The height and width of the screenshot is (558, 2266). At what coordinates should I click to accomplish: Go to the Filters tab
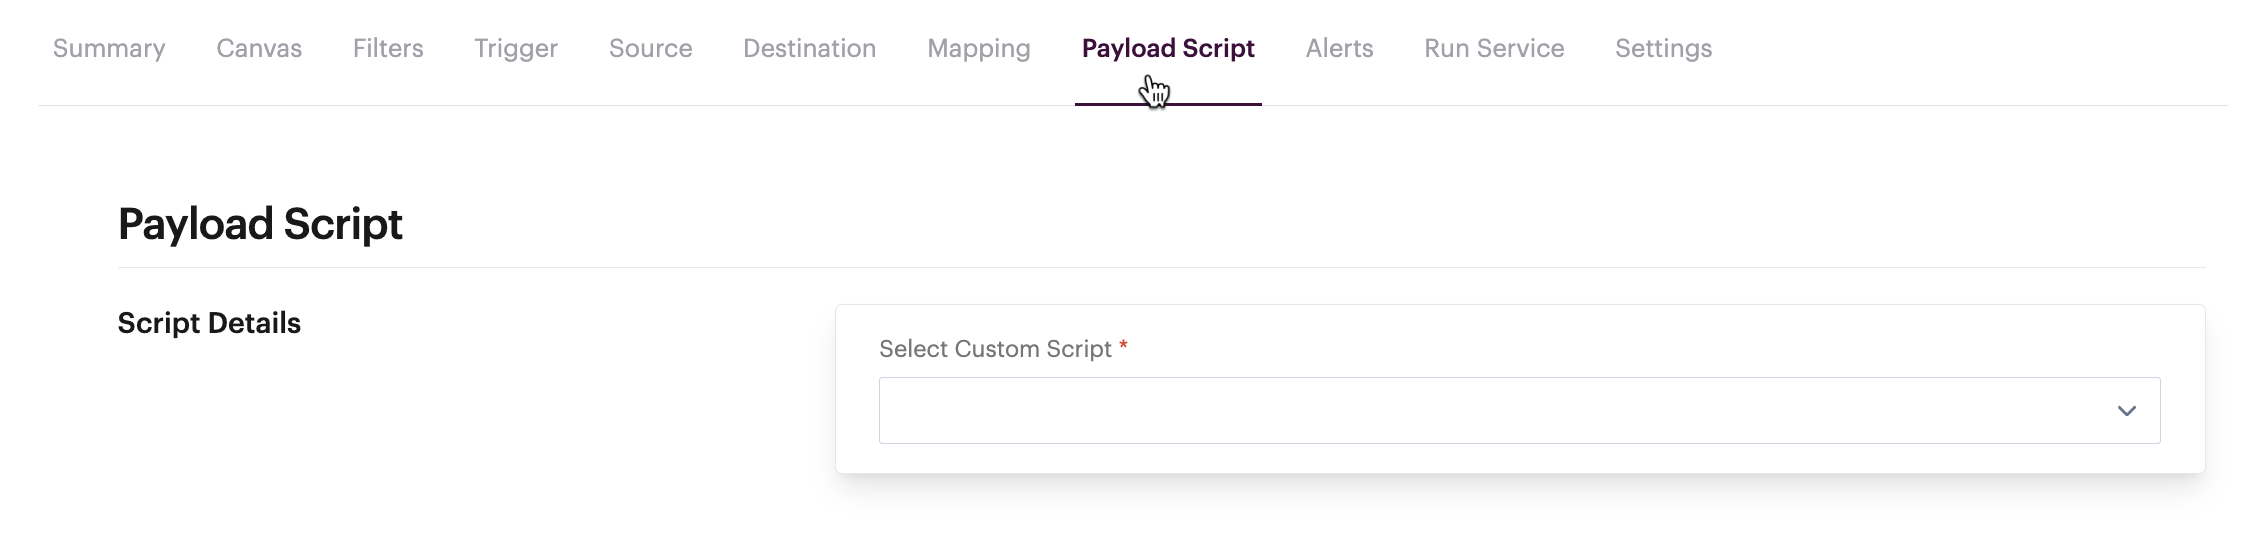point(388,49)
